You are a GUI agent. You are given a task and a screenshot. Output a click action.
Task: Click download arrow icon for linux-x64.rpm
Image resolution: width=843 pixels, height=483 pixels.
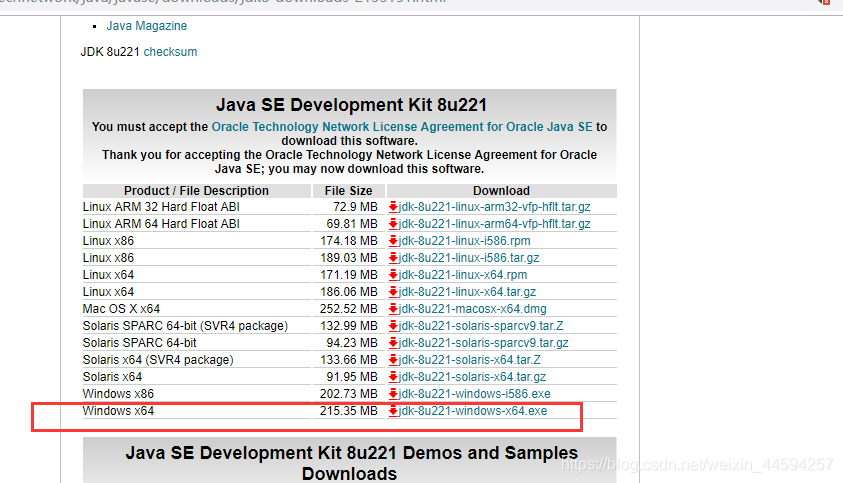pyautogui.click(x=393, y=275)
